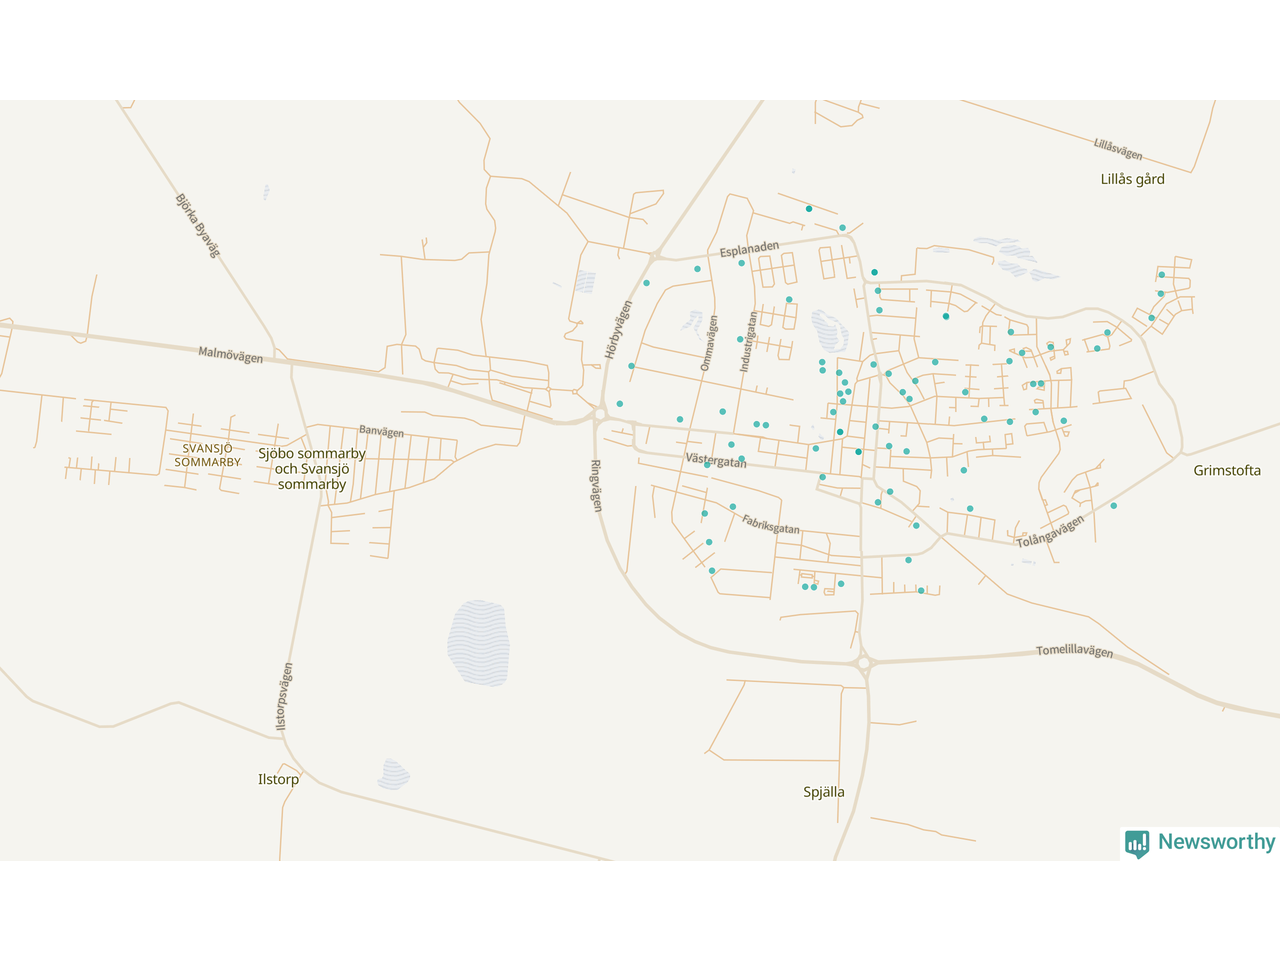The width and height of the screenshot is (1280, 960).
Task: Click the large lake west of Ringvägen
Action: (478, 642)
